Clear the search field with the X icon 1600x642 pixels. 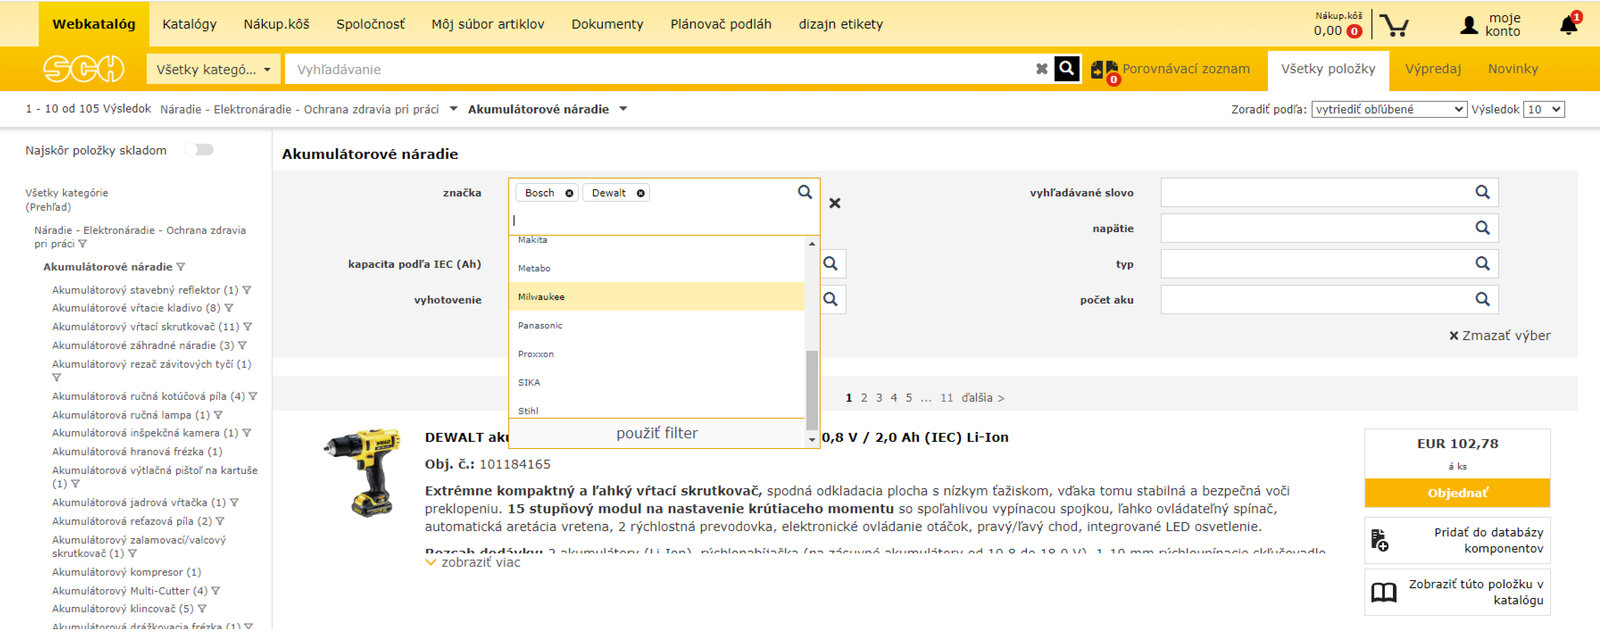(x=1042, y=69)
